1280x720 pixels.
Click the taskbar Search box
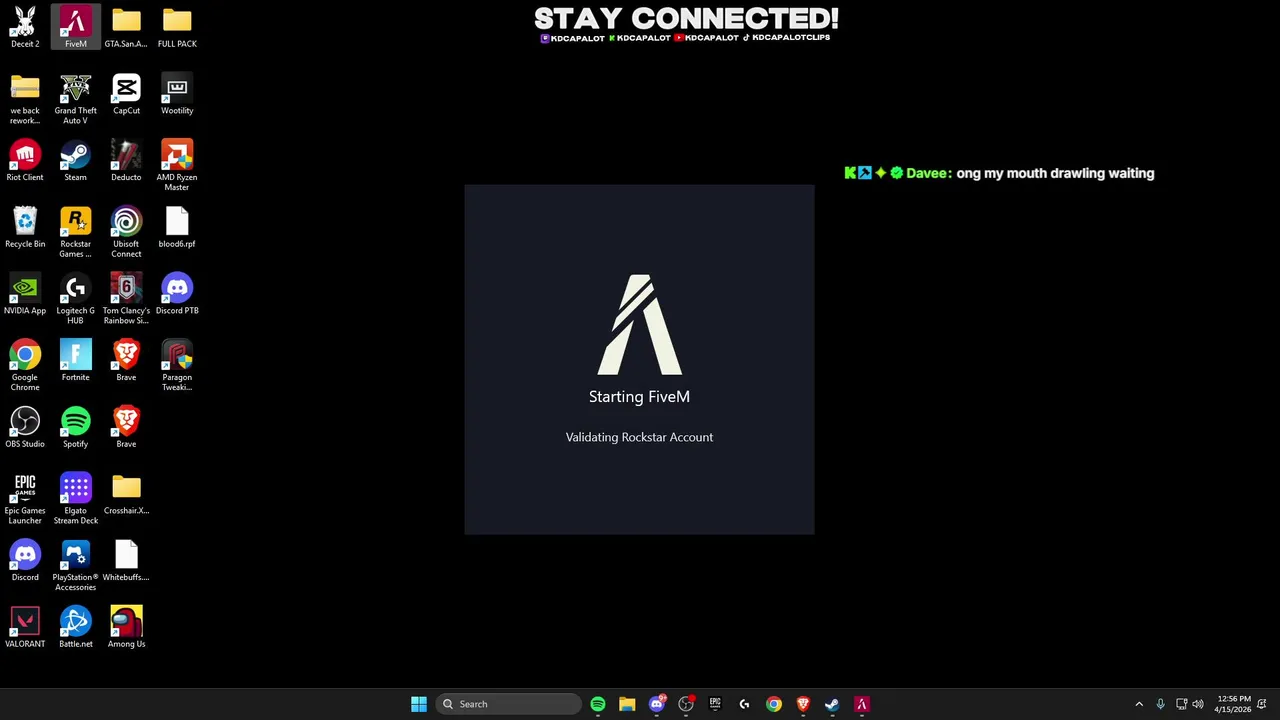509,704
